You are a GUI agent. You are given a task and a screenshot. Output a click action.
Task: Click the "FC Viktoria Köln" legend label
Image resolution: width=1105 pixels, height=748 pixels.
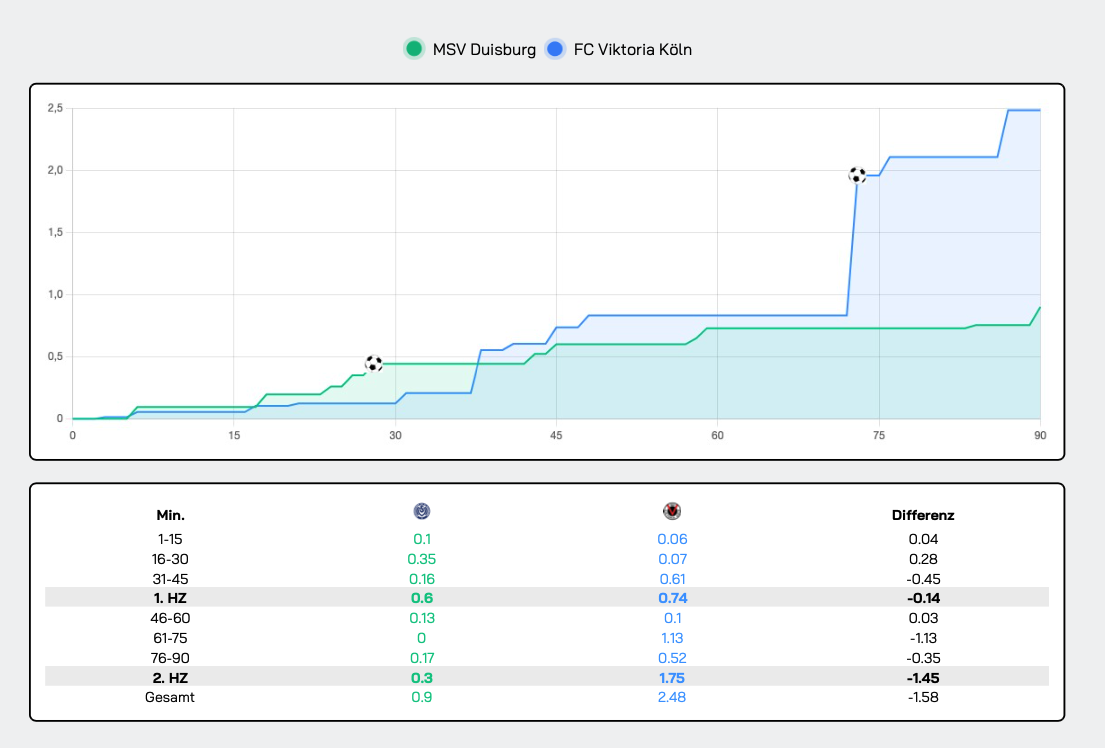633,49
